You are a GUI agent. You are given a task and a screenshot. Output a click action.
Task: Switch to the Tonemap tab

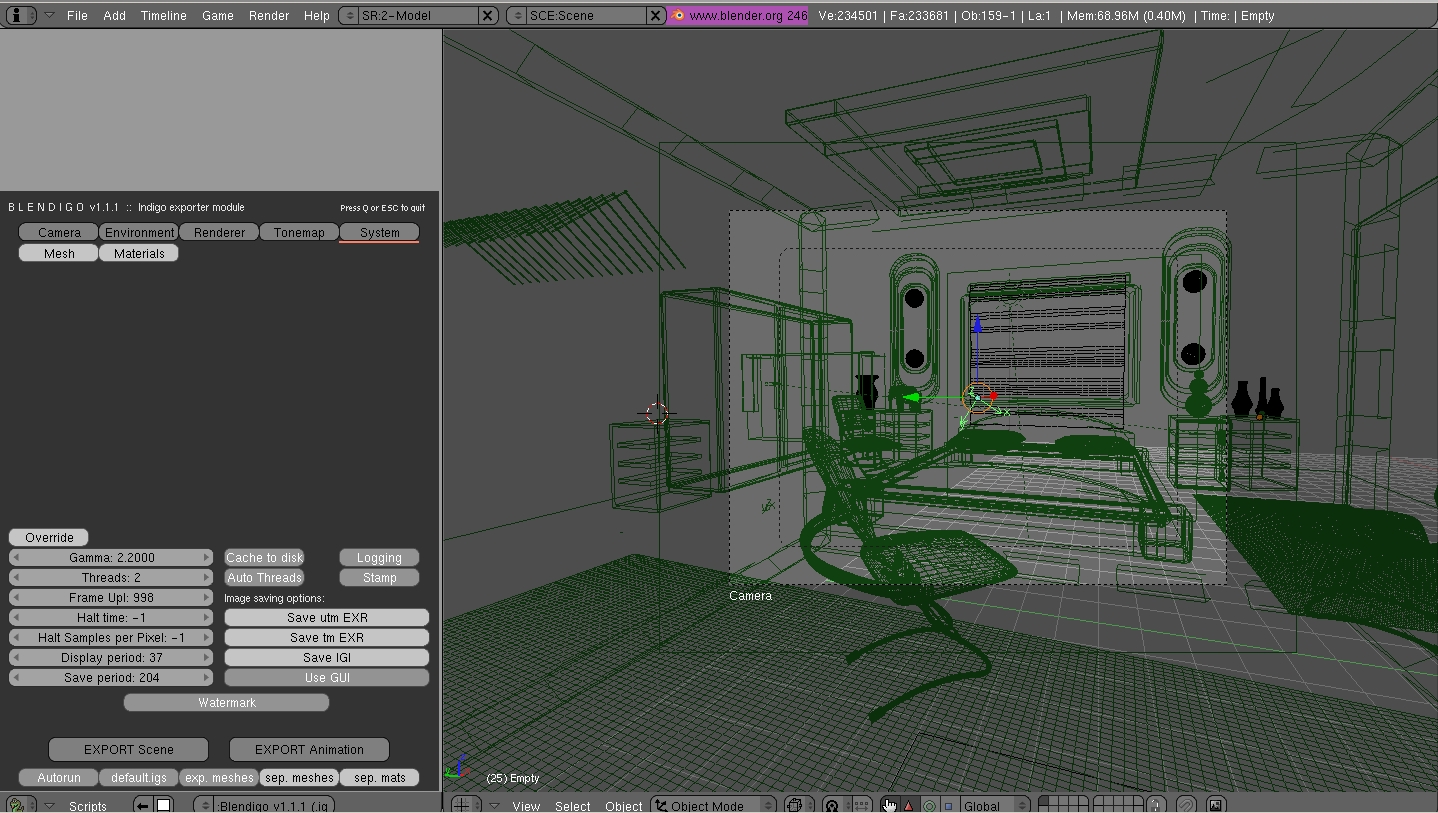[299, 232]
